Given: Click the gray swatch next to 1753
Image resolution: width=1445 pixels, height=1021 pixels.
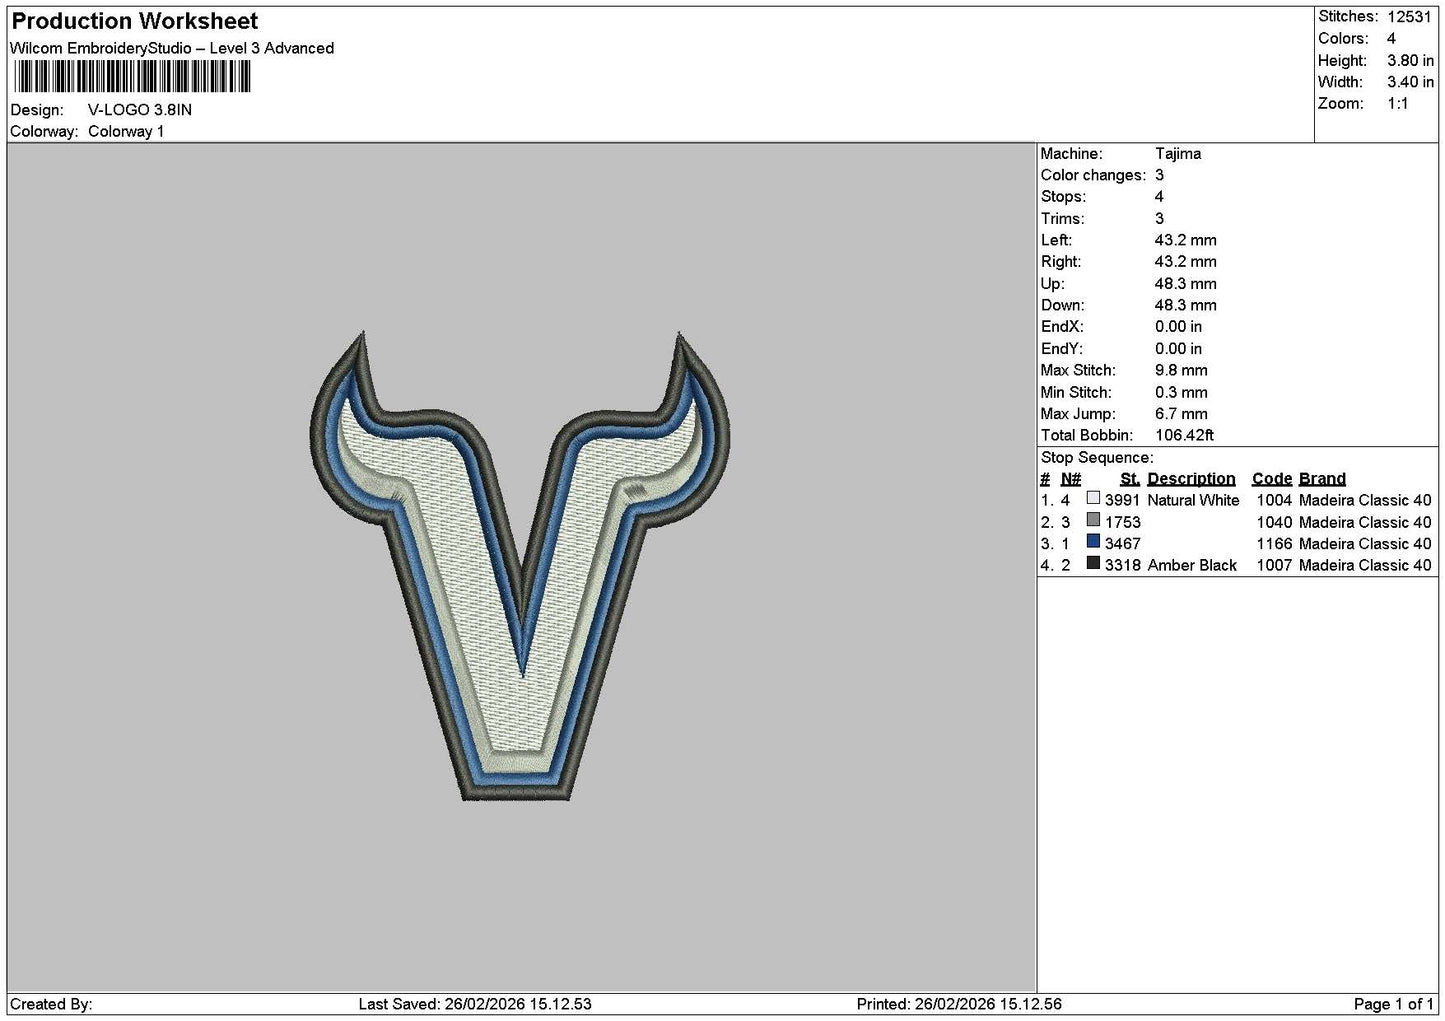Looking at the screenshot, I should pyautogui.click(x=1093, y=520).
